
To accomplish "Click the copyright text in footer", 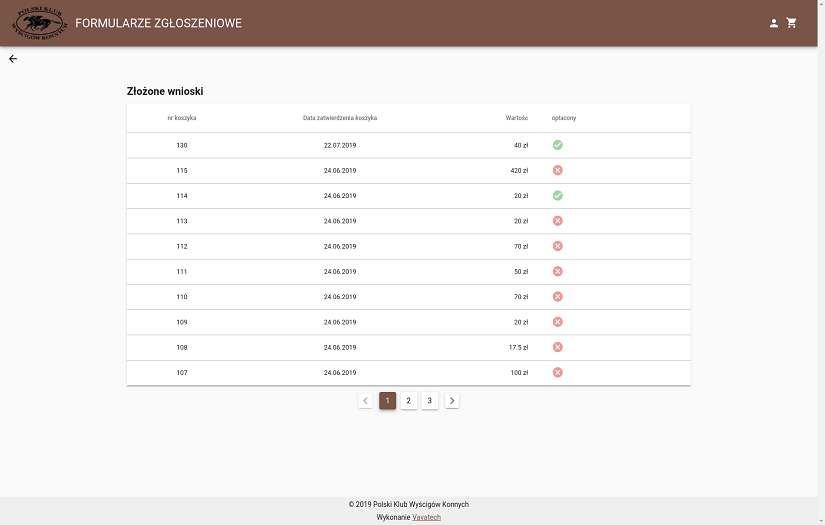I will pos(408,504).
